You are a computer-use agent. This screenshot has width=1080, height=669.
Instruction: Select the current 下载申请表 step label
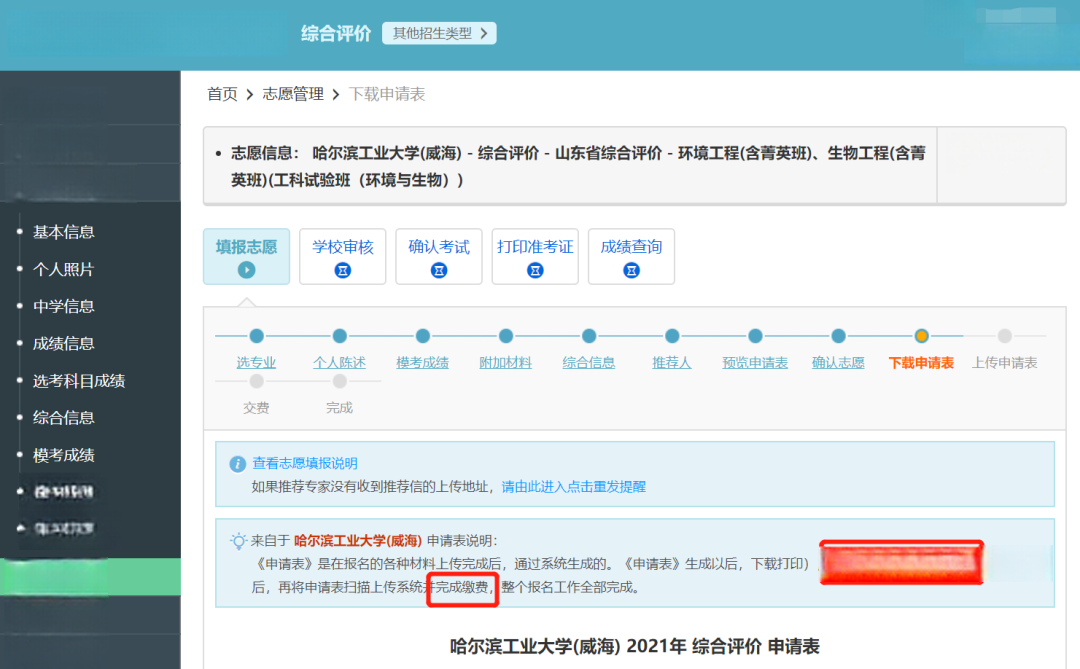921,363
